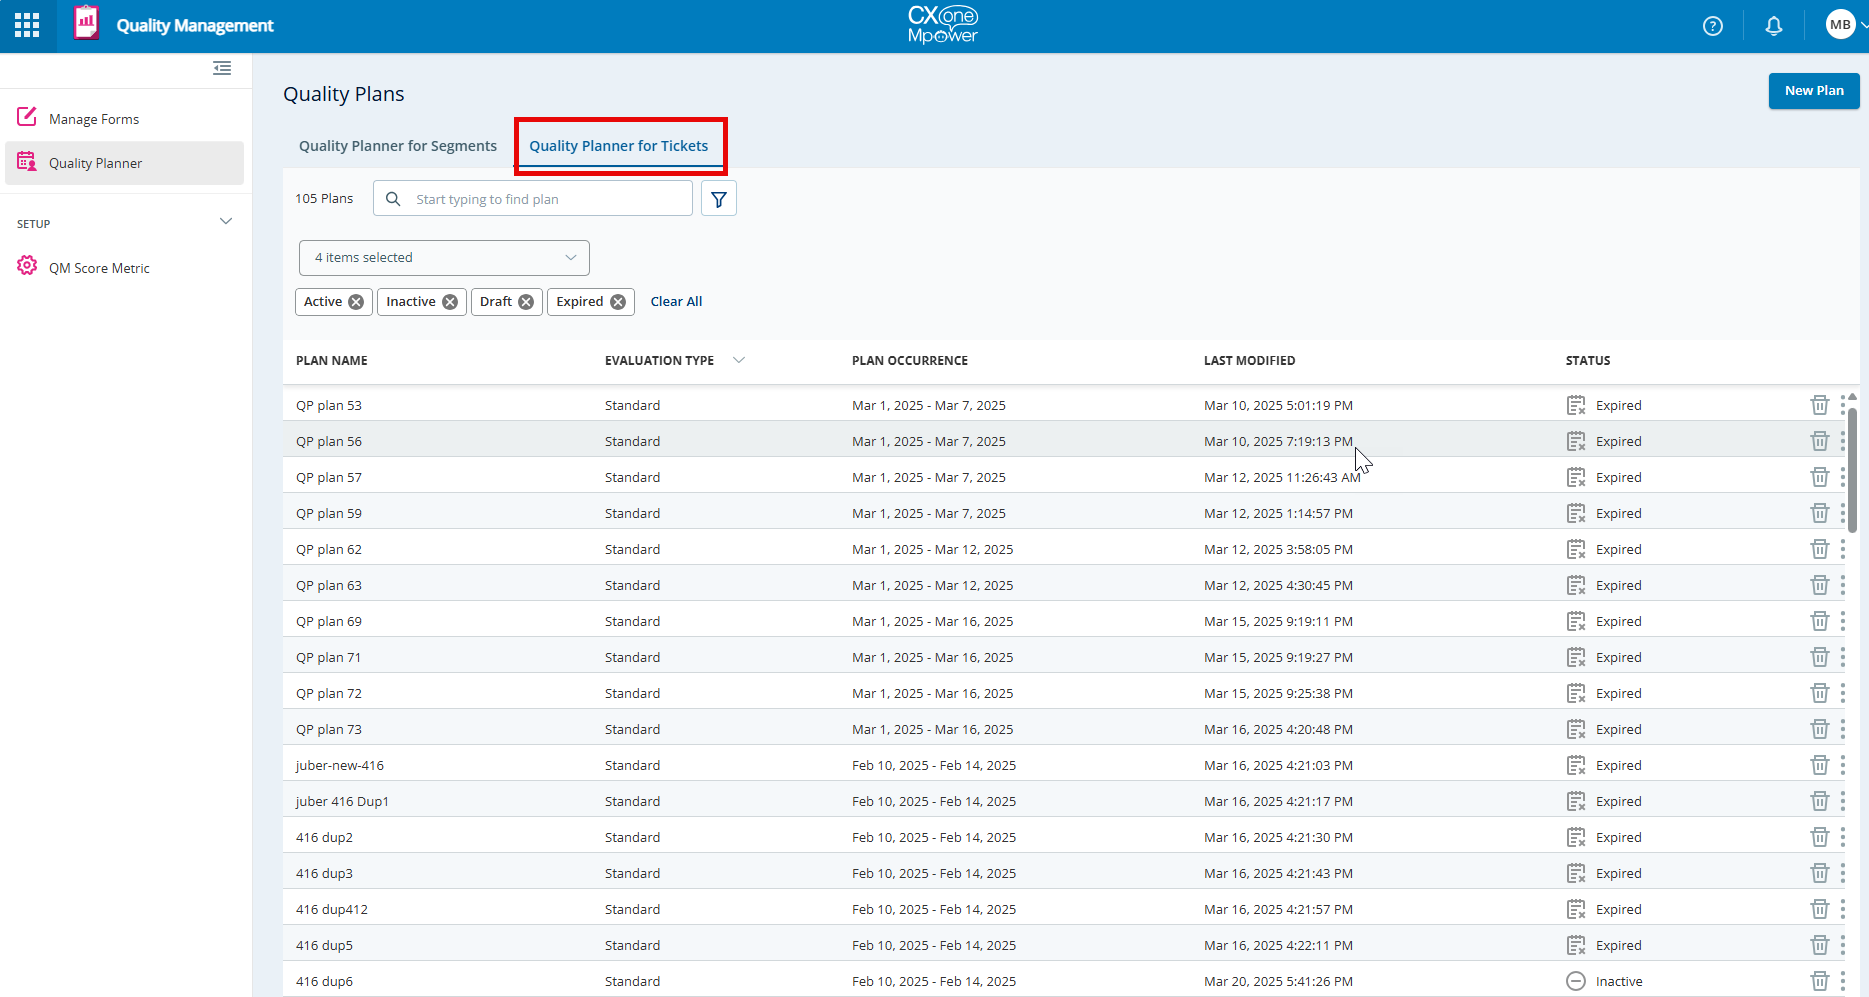Open notifications bell icon

pyautogui.click(x=1773, y=26)
